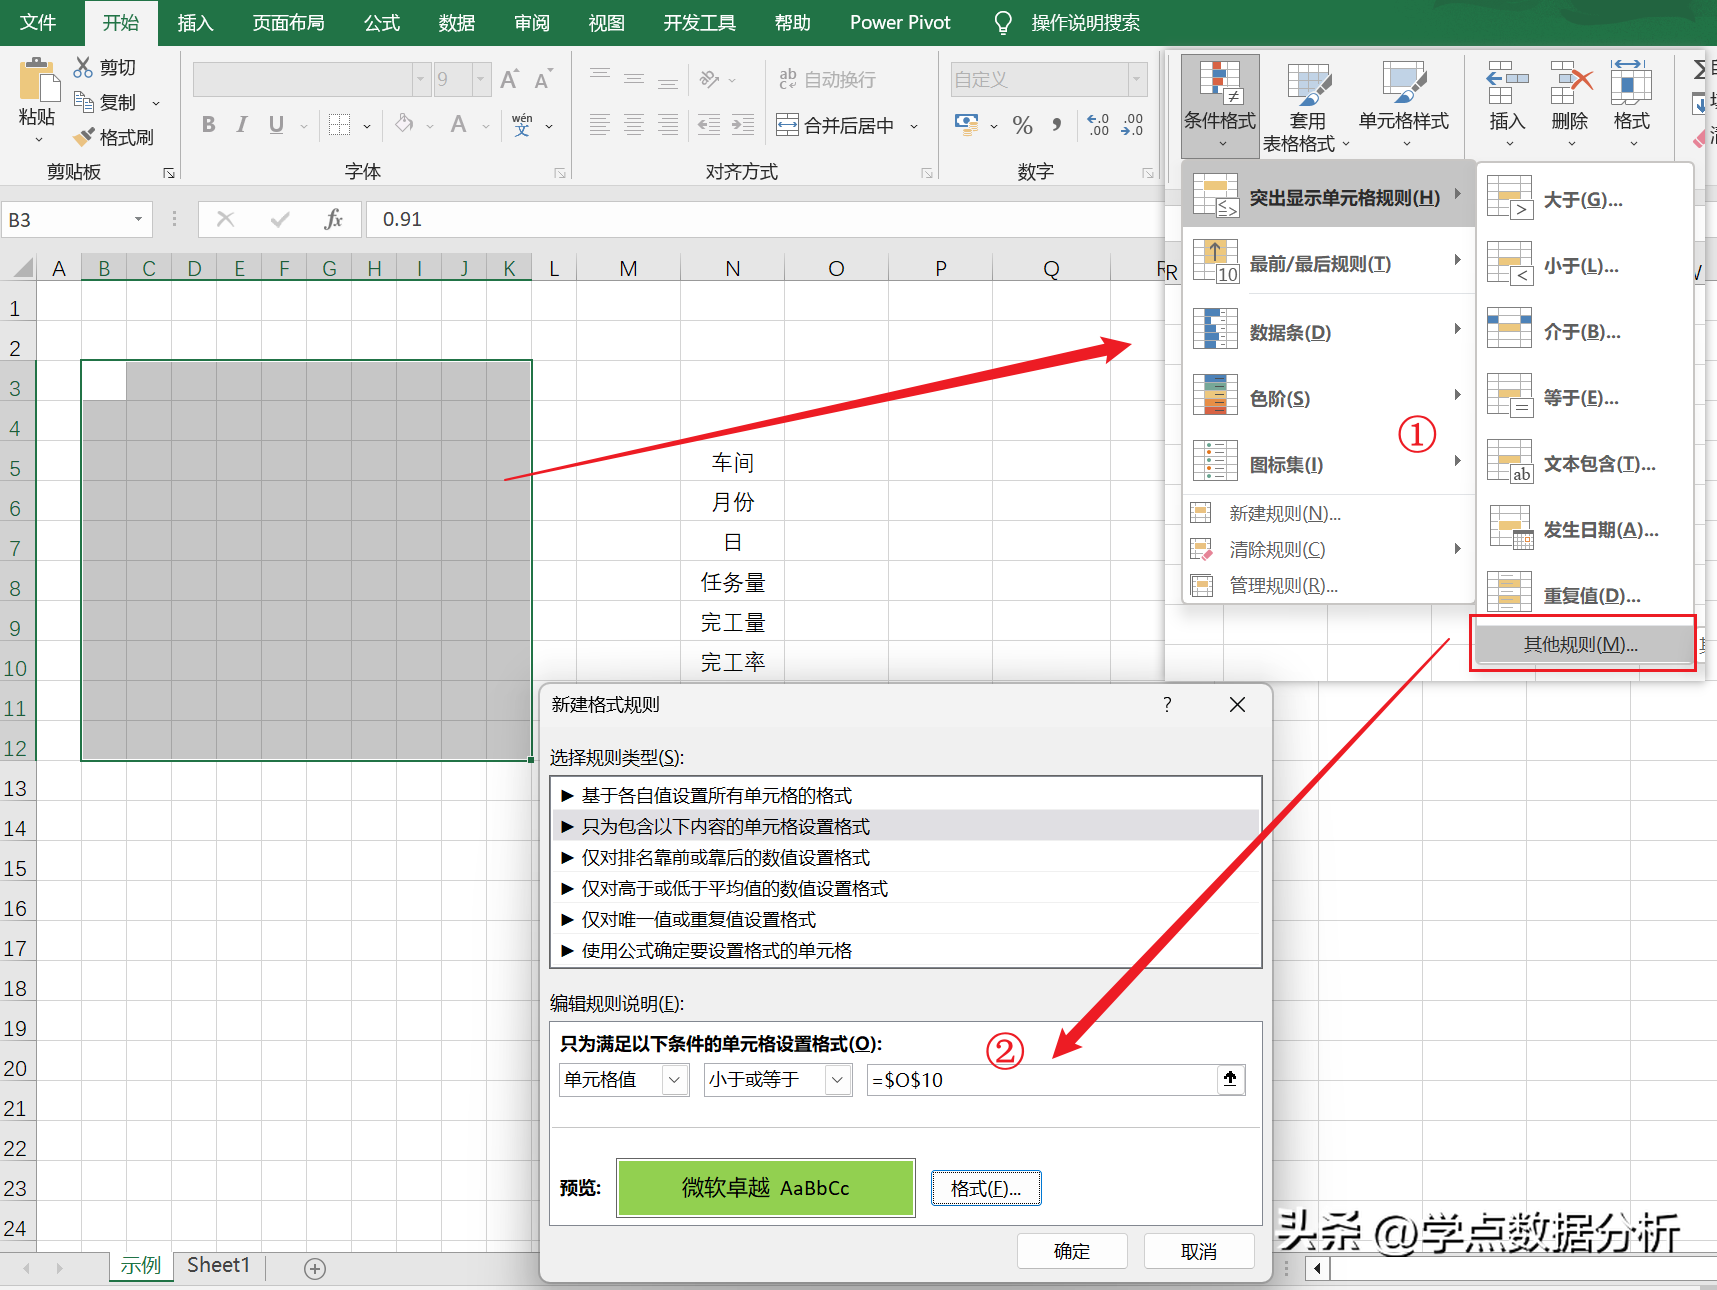
Task: Click the rule value input field
Action: 1042,1079
